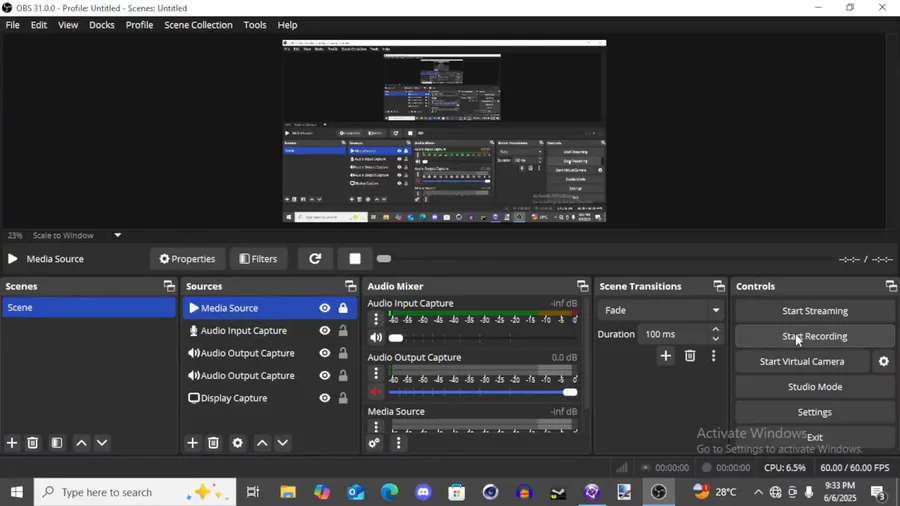
Task: Hide the Display Capture source
Action: tap(325, 398)
